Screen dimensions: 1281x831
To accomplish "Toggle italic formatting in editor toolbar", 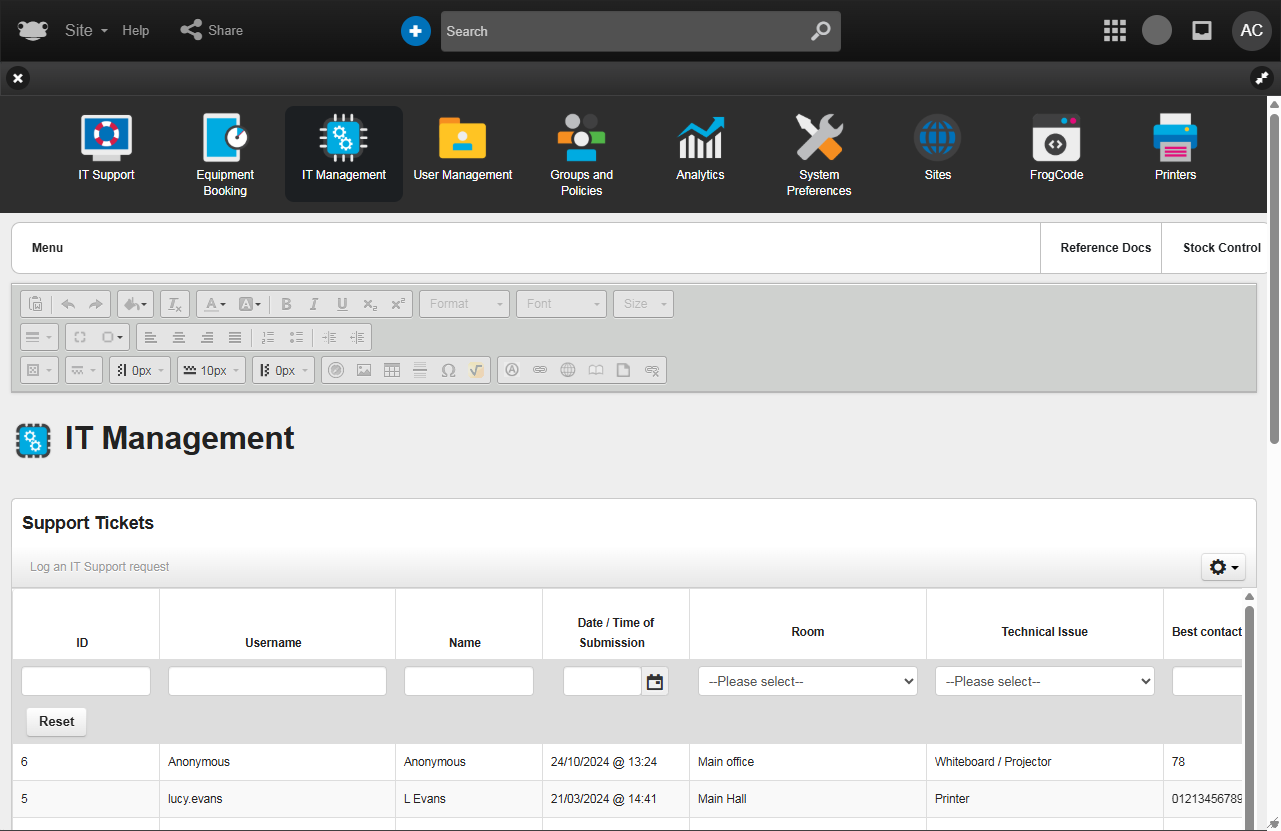I will (x=314, y=304).
